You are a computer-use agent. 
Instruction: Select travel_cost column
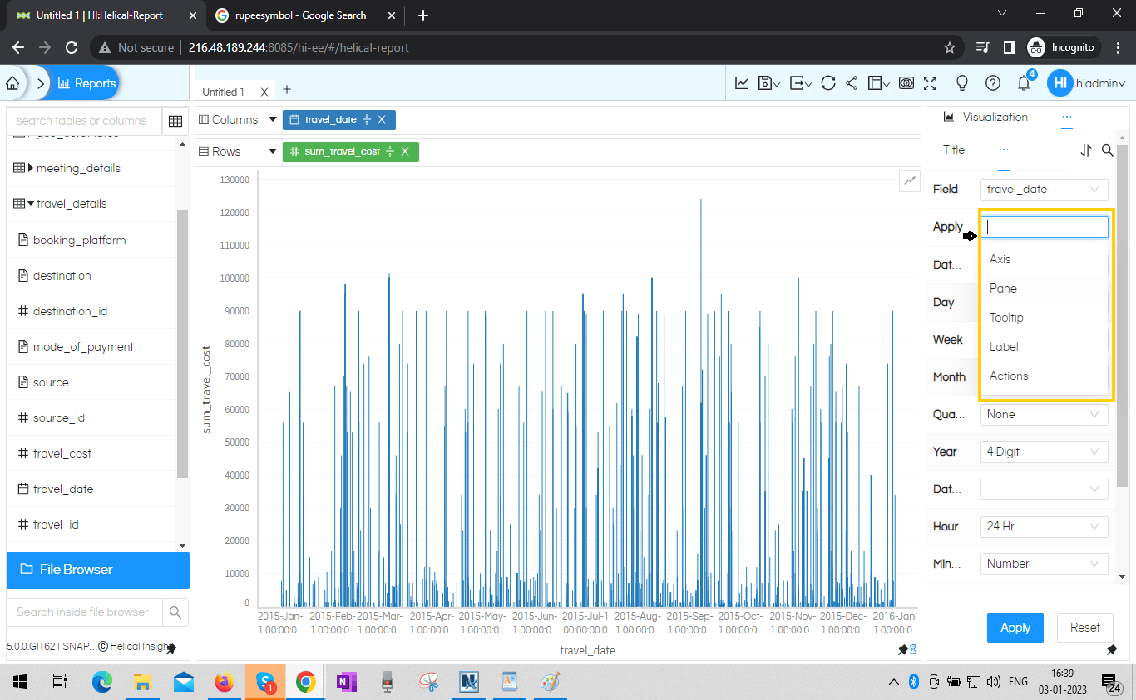62,454
